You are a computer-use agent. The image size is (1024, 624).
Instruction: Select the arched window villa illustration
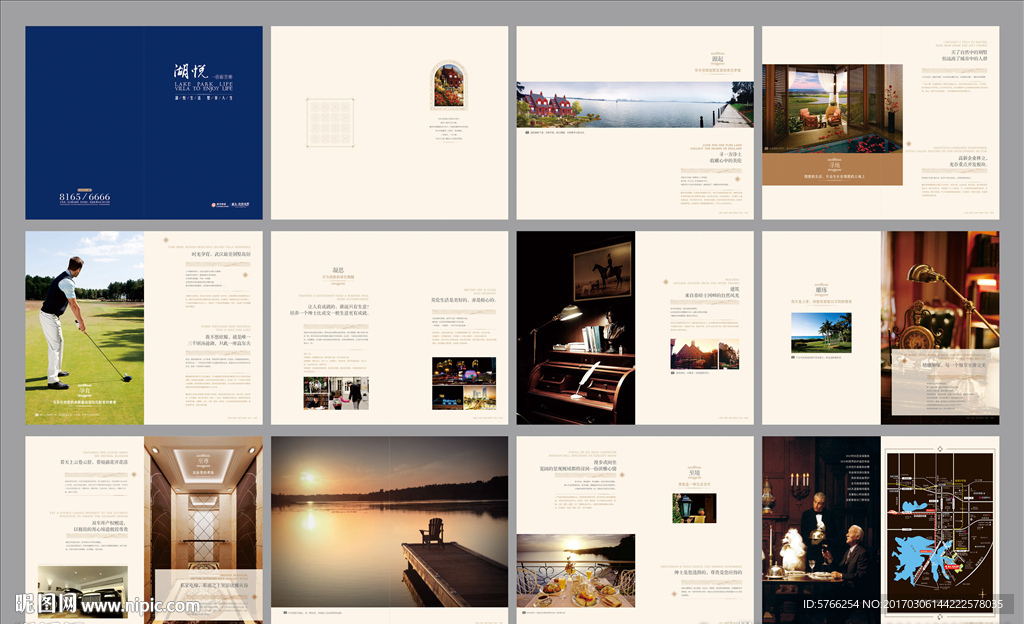tap(449, 86)
